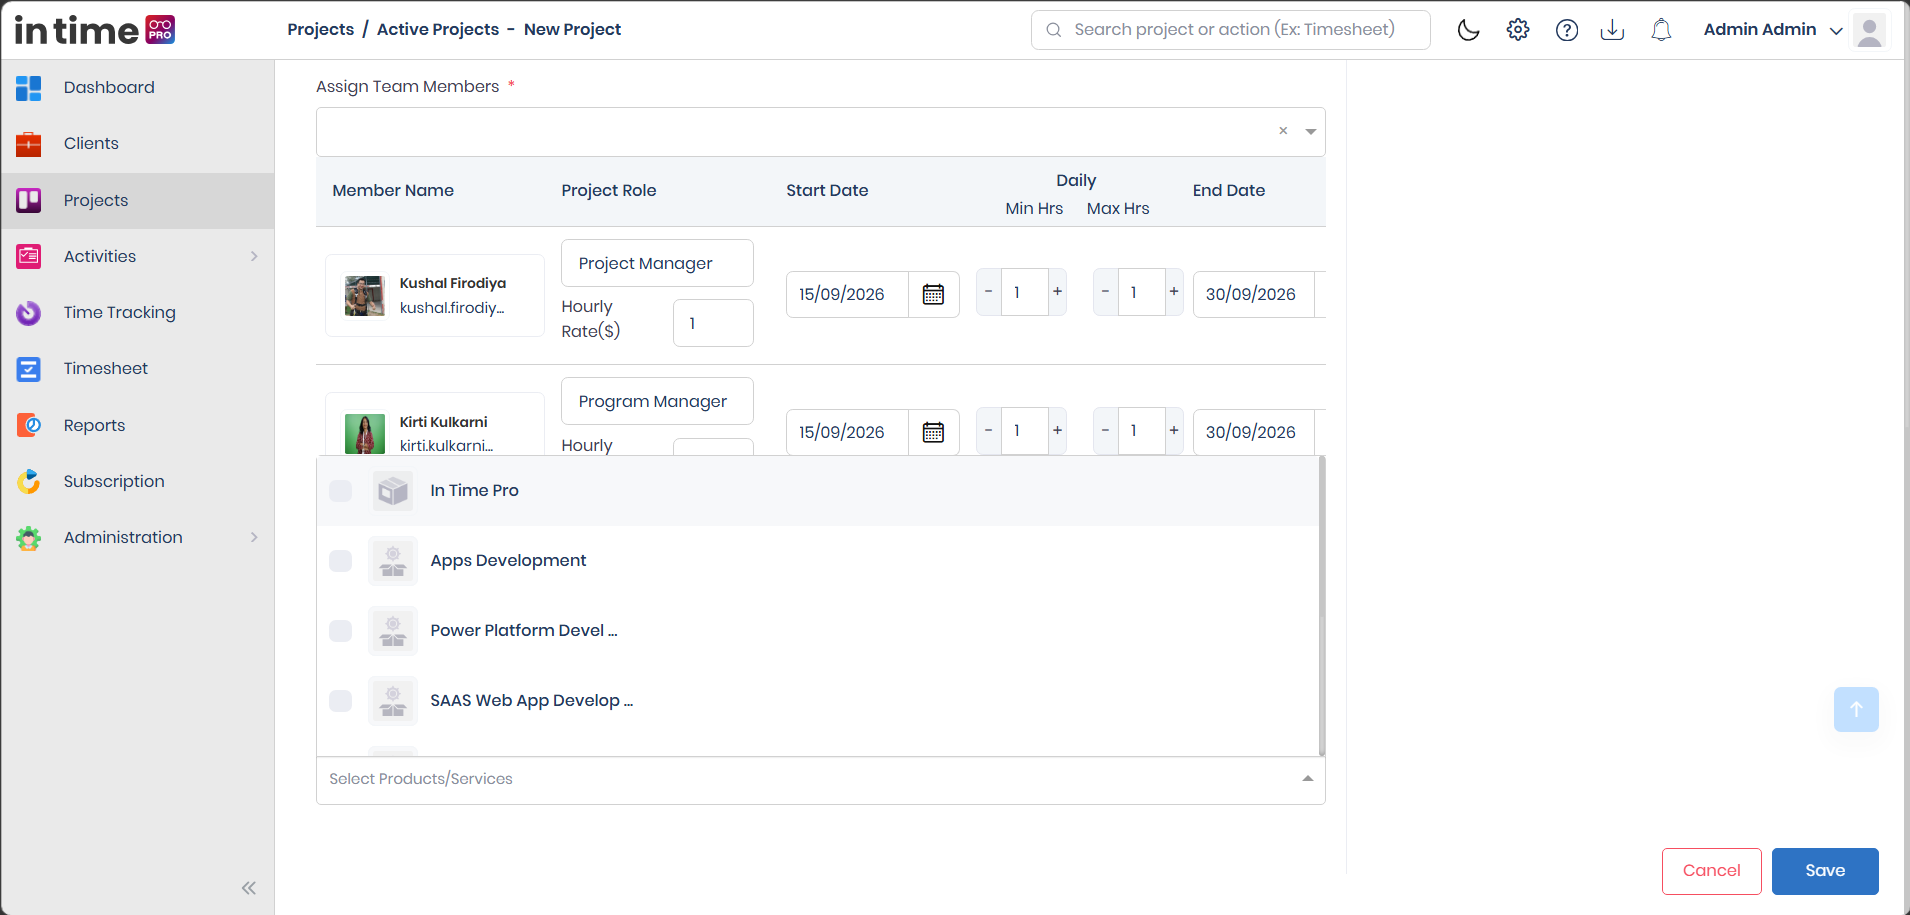Click Kirti Kulkarni's photo thumbnail
The image size is (1910, 915).
pos(365,434)
